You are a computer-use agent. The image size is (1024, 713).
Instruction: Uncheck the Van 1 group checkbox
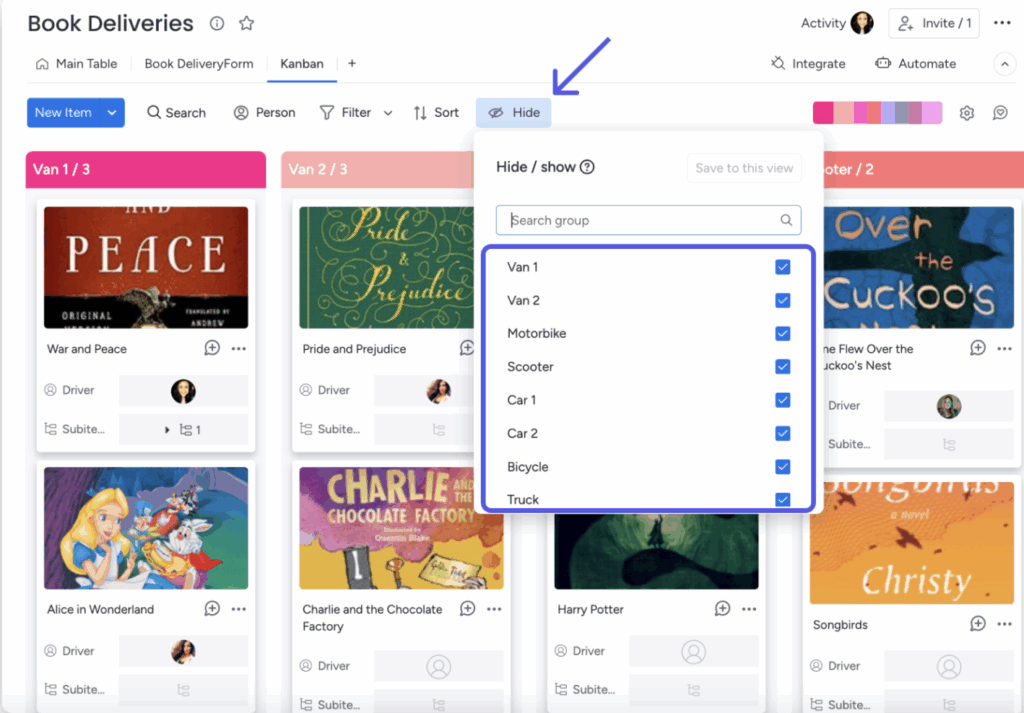point(782,267)
